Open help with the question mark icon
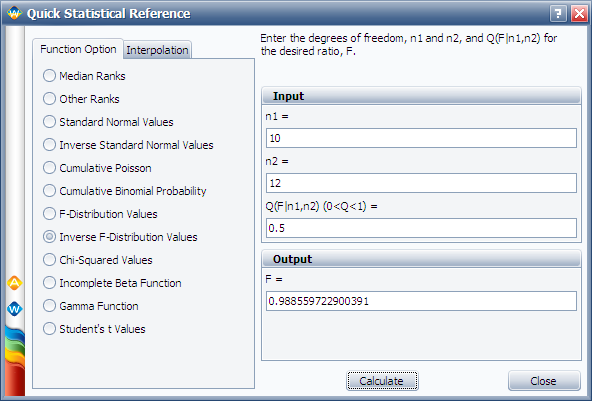592x401 pixels. pos(558,14)
